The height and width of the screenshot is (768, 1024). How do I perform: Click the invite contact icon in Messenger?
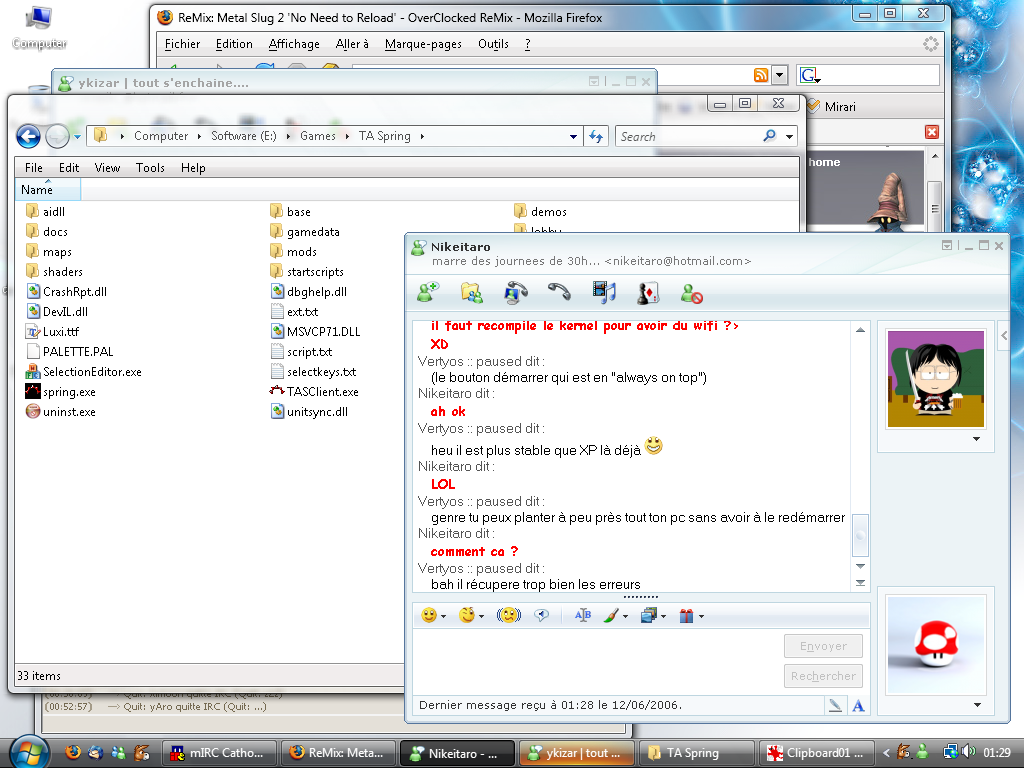click(x=428, y=292)
